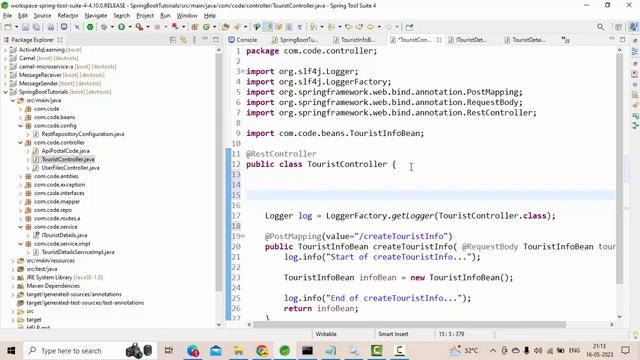
Task: Open hidden editor tabs list
Action: pyautogui.click(x=565, y=40)
